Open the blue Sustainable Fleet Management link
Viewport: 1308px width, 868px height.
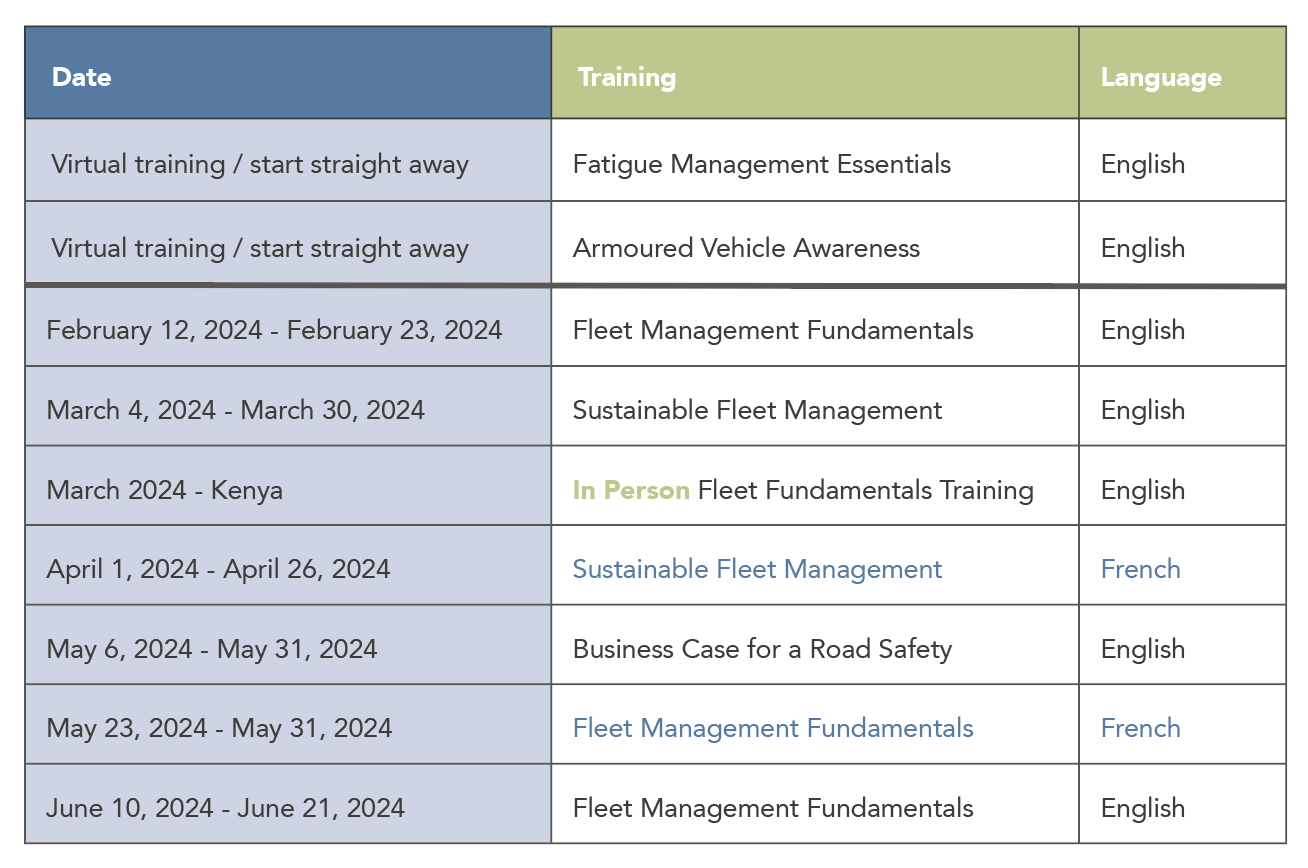[x=757, y=569]
